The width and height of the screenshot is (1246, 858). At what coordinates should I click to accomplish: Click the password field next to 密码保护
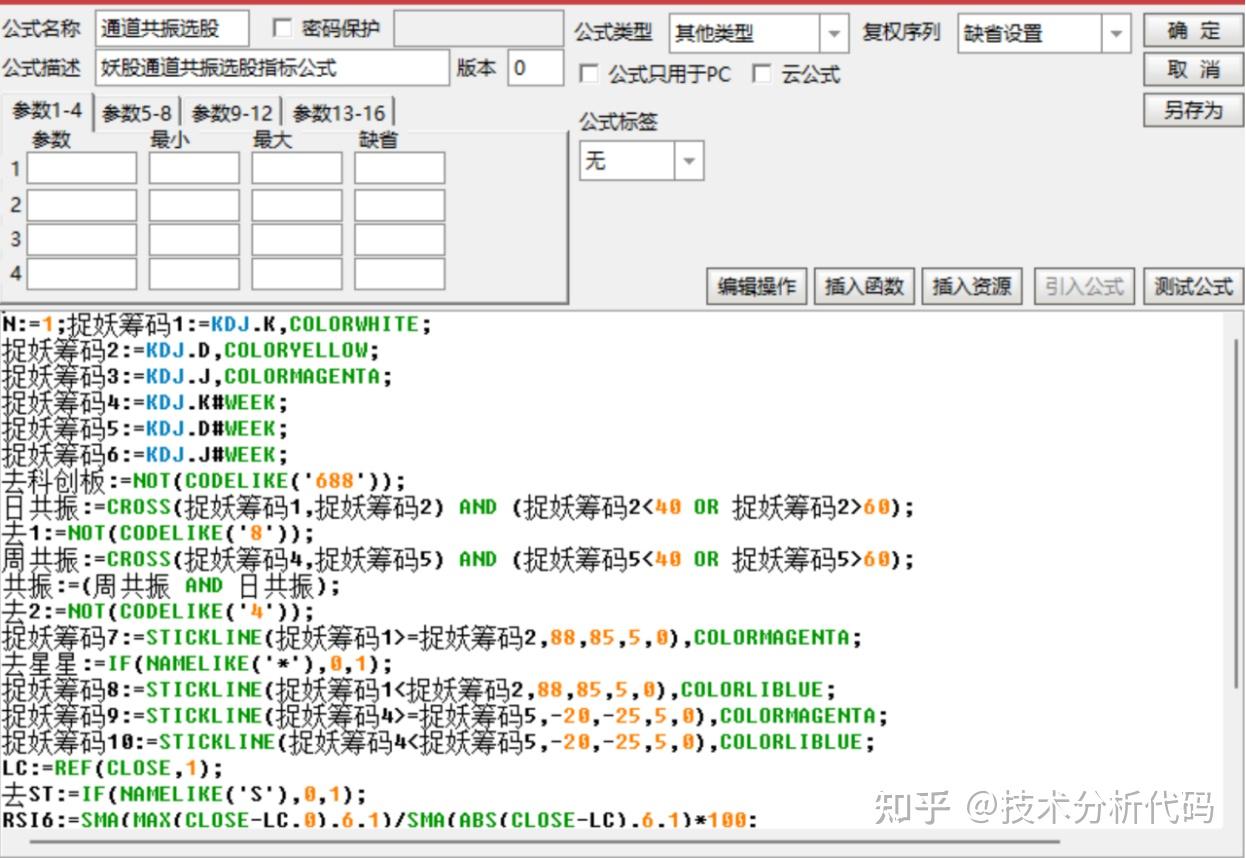pyautogui.click(x=478, y=29)
